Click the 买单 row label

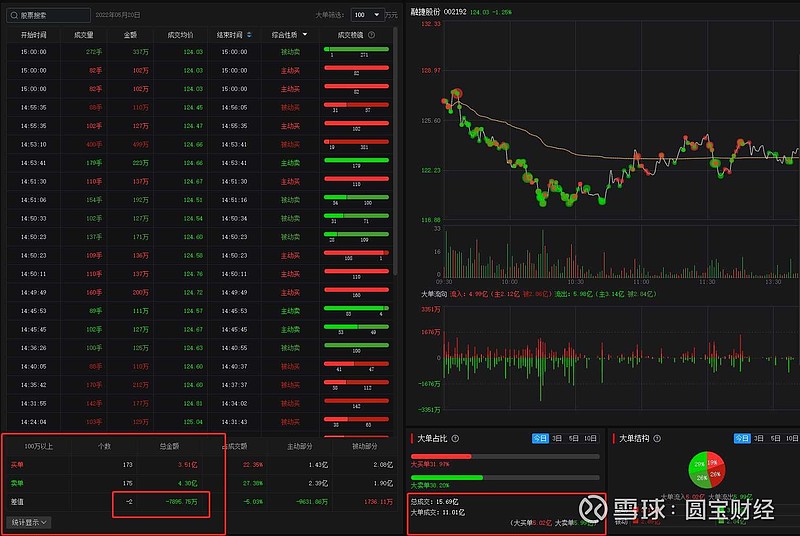(17, 465)
